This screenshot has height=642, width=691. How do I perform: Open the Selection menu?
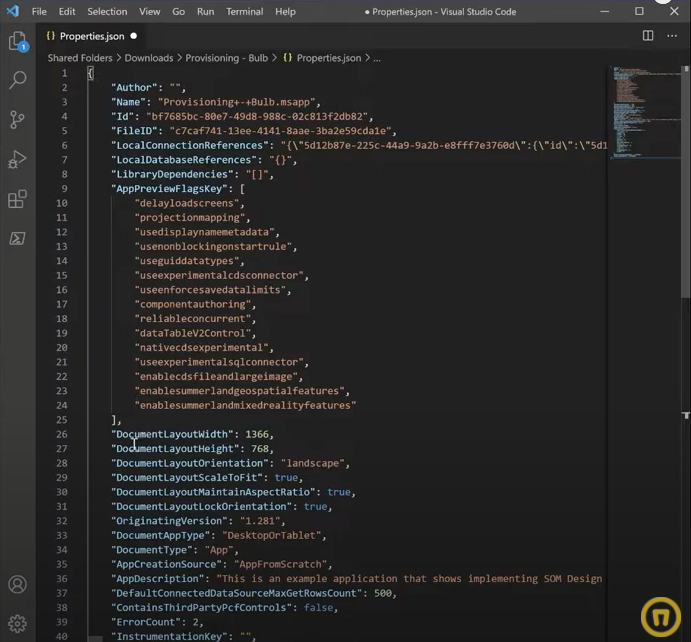coord(106,12)
